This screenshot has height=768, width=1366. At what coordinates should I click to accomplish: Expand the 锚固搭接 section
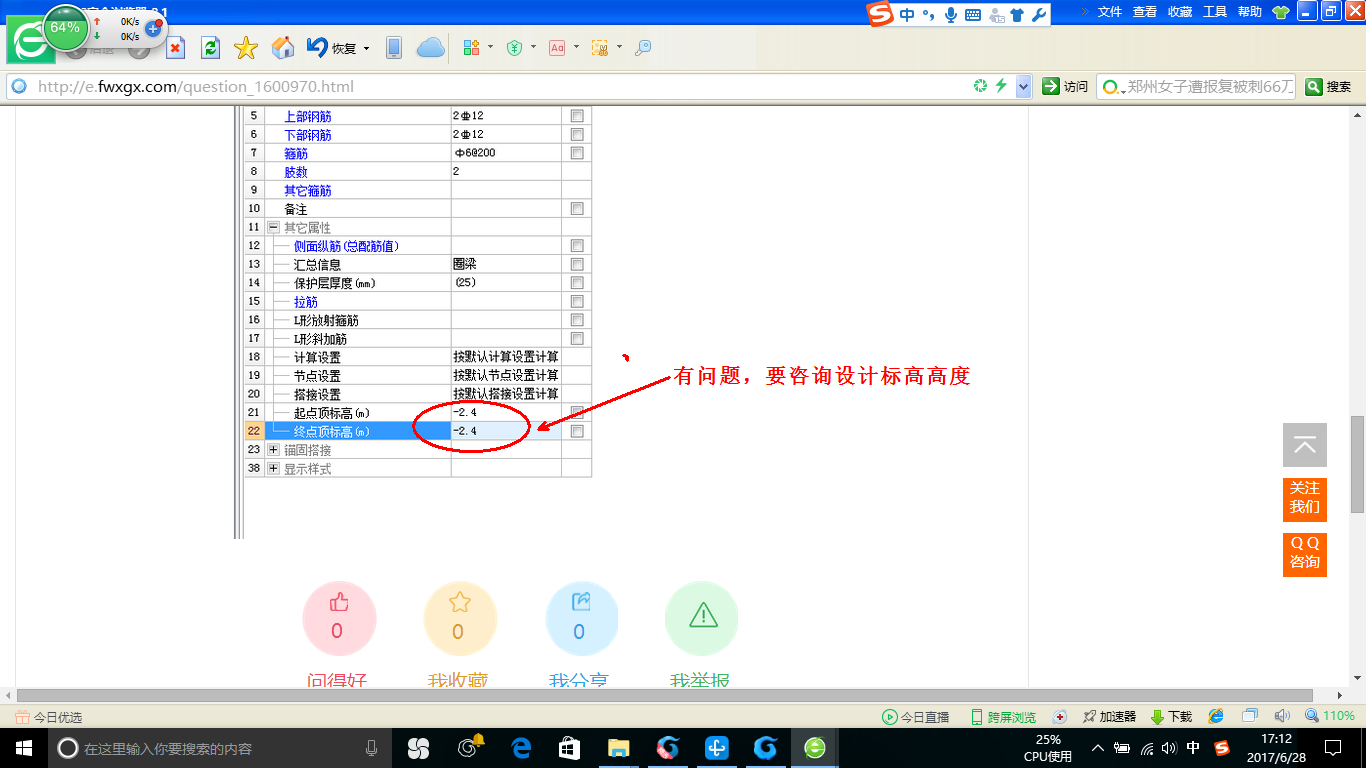pyautogui.click(x=274, y=450)
